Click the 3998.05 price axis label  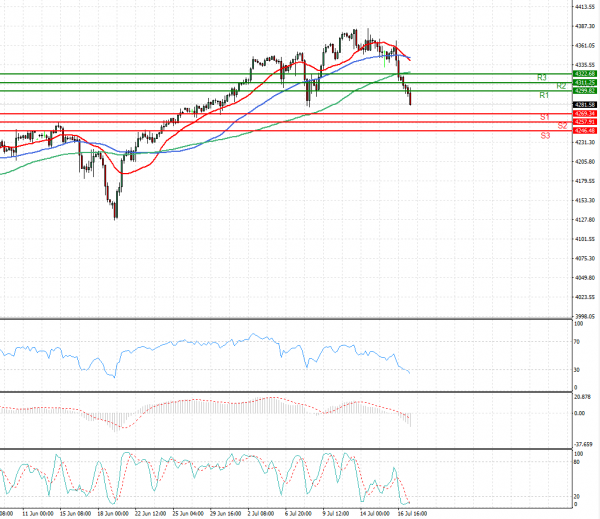pos(585,317)
